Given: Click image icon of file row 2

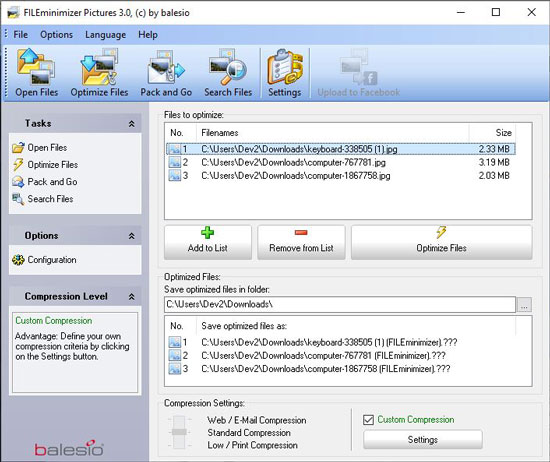Looking at the screenshot, I should (174, 162).
